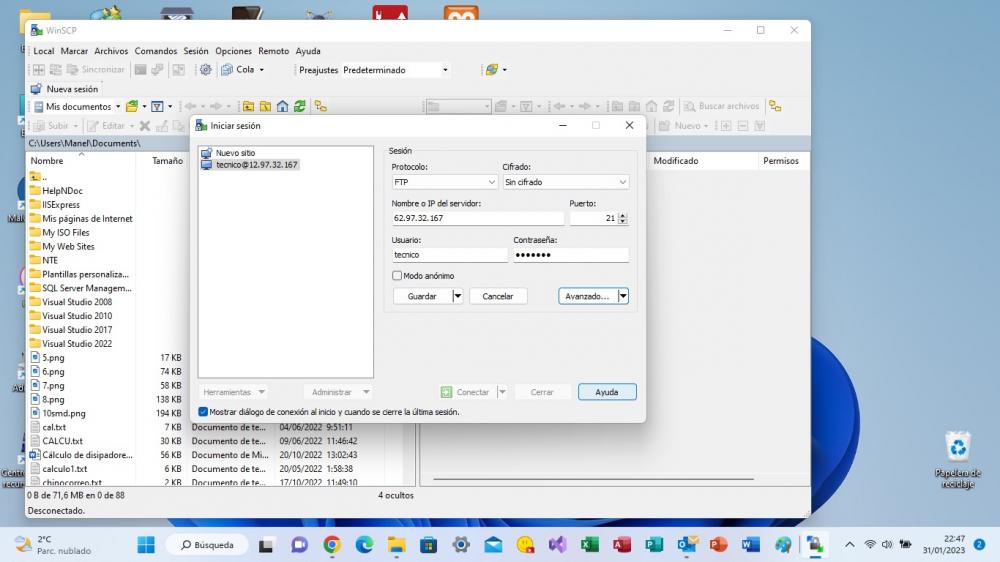Open the Local menu
This screenshot has width=1000, height=562.
[x=43, y=51]
